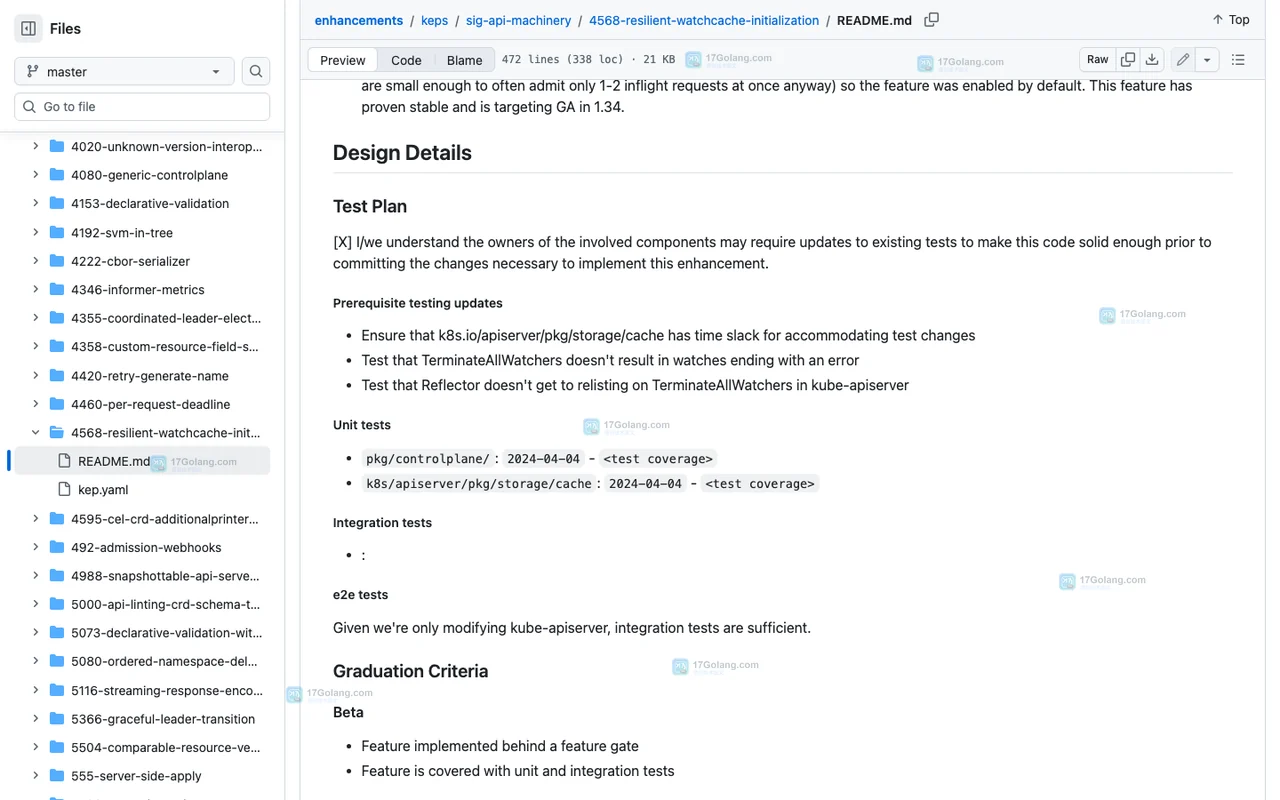The height and width of the screenshot is (800, 1280).
Task: Edit this file with pencil icon
Action: click(1183, 60)
